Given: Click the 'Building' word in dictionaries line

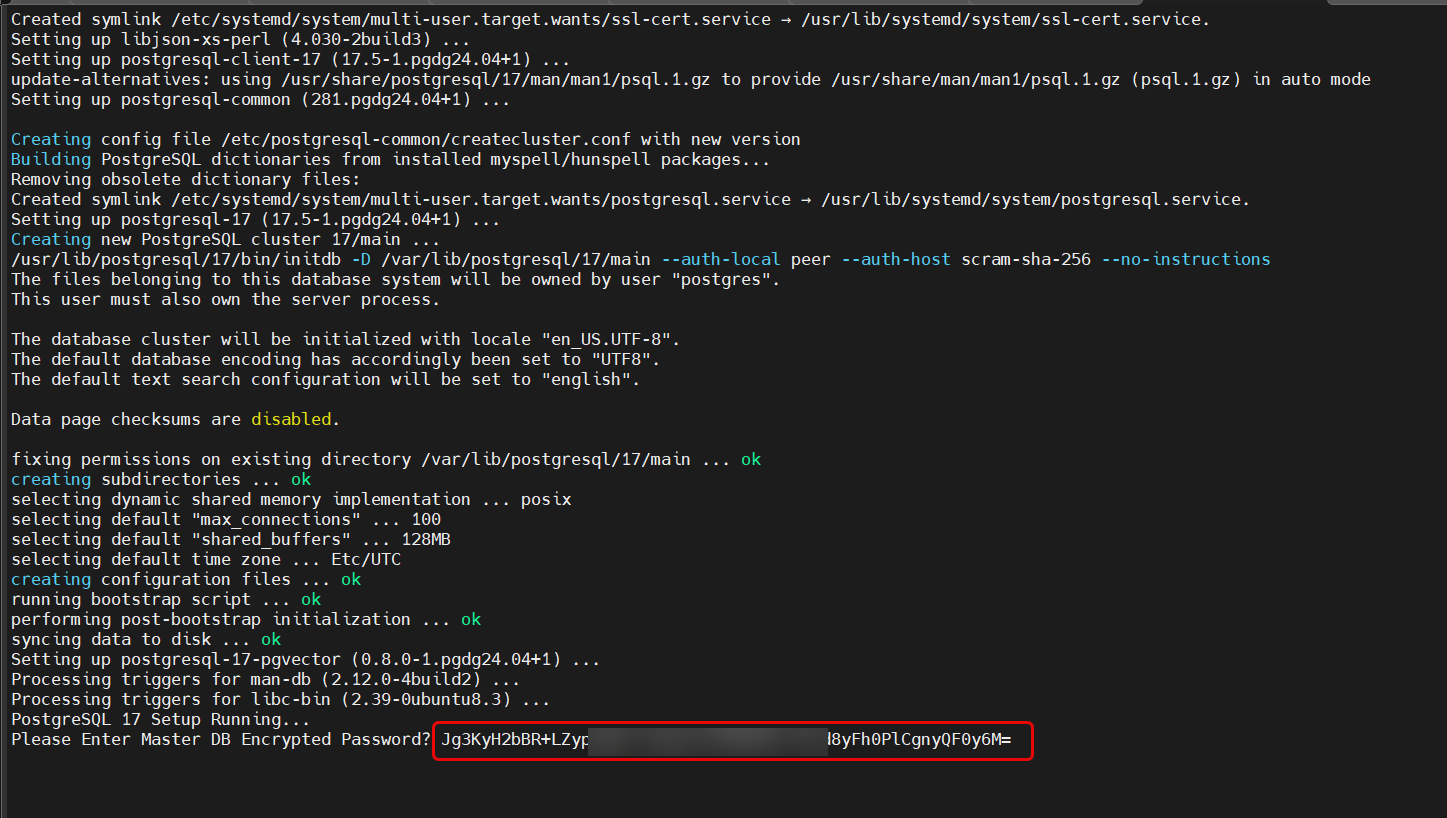Looking at the screenshot, I should pos(50,160).
